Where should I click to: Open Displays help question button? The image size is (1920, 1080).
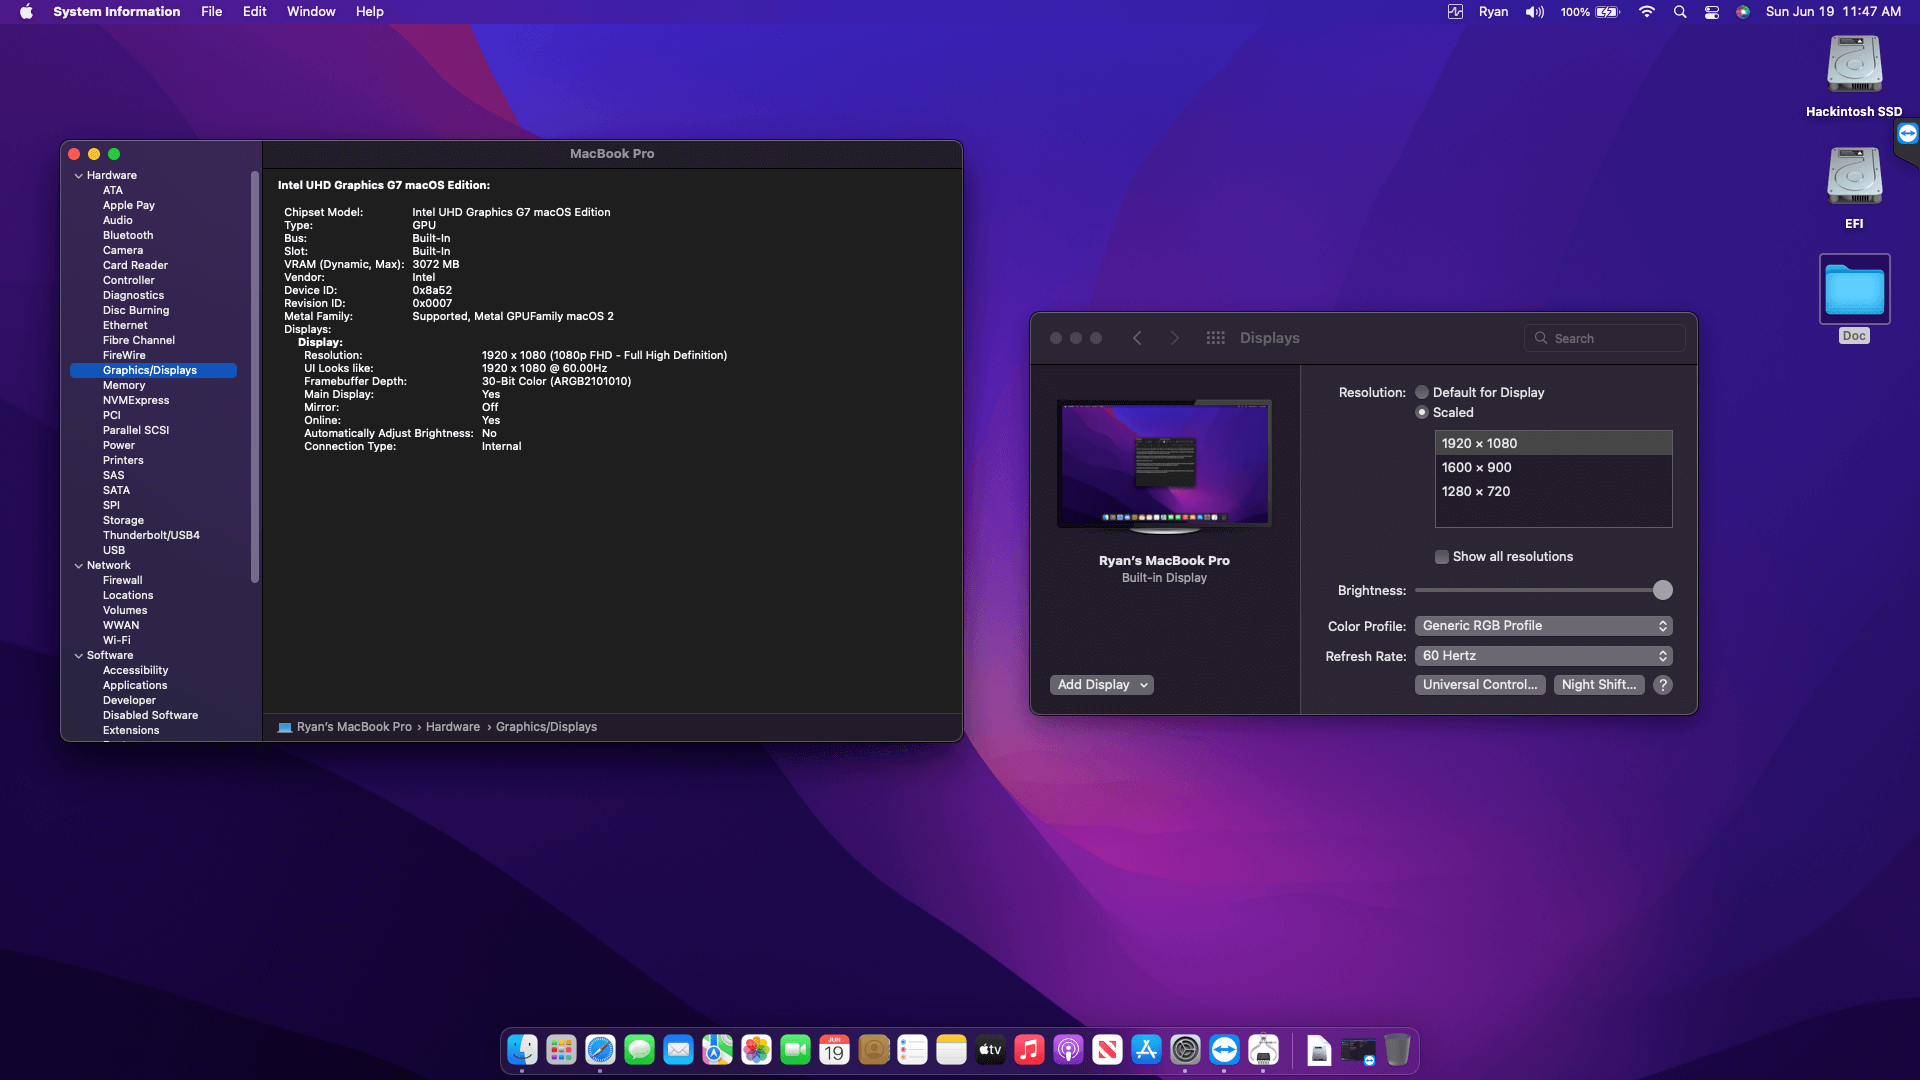coord(1663,685)
